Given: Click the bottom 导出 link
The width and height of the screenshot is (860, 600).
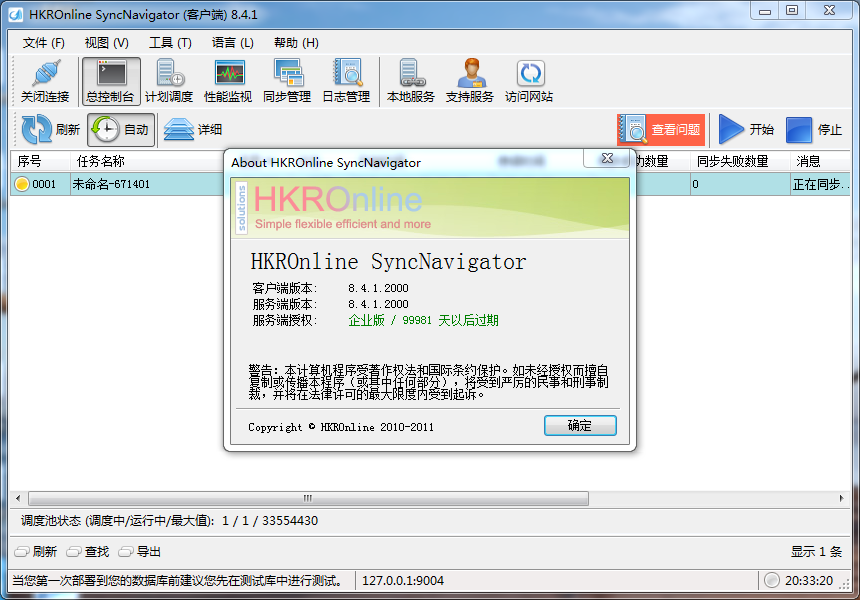Looking at the screenshot, I should (x=140, y=552).
